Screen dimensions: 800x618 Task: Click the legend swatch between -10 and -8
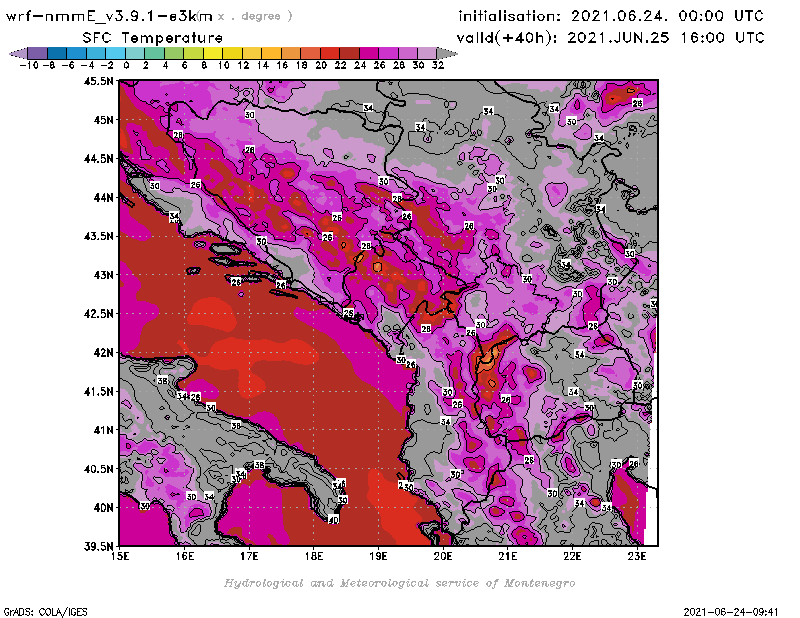pyautogui.click(x=38, y=54)
